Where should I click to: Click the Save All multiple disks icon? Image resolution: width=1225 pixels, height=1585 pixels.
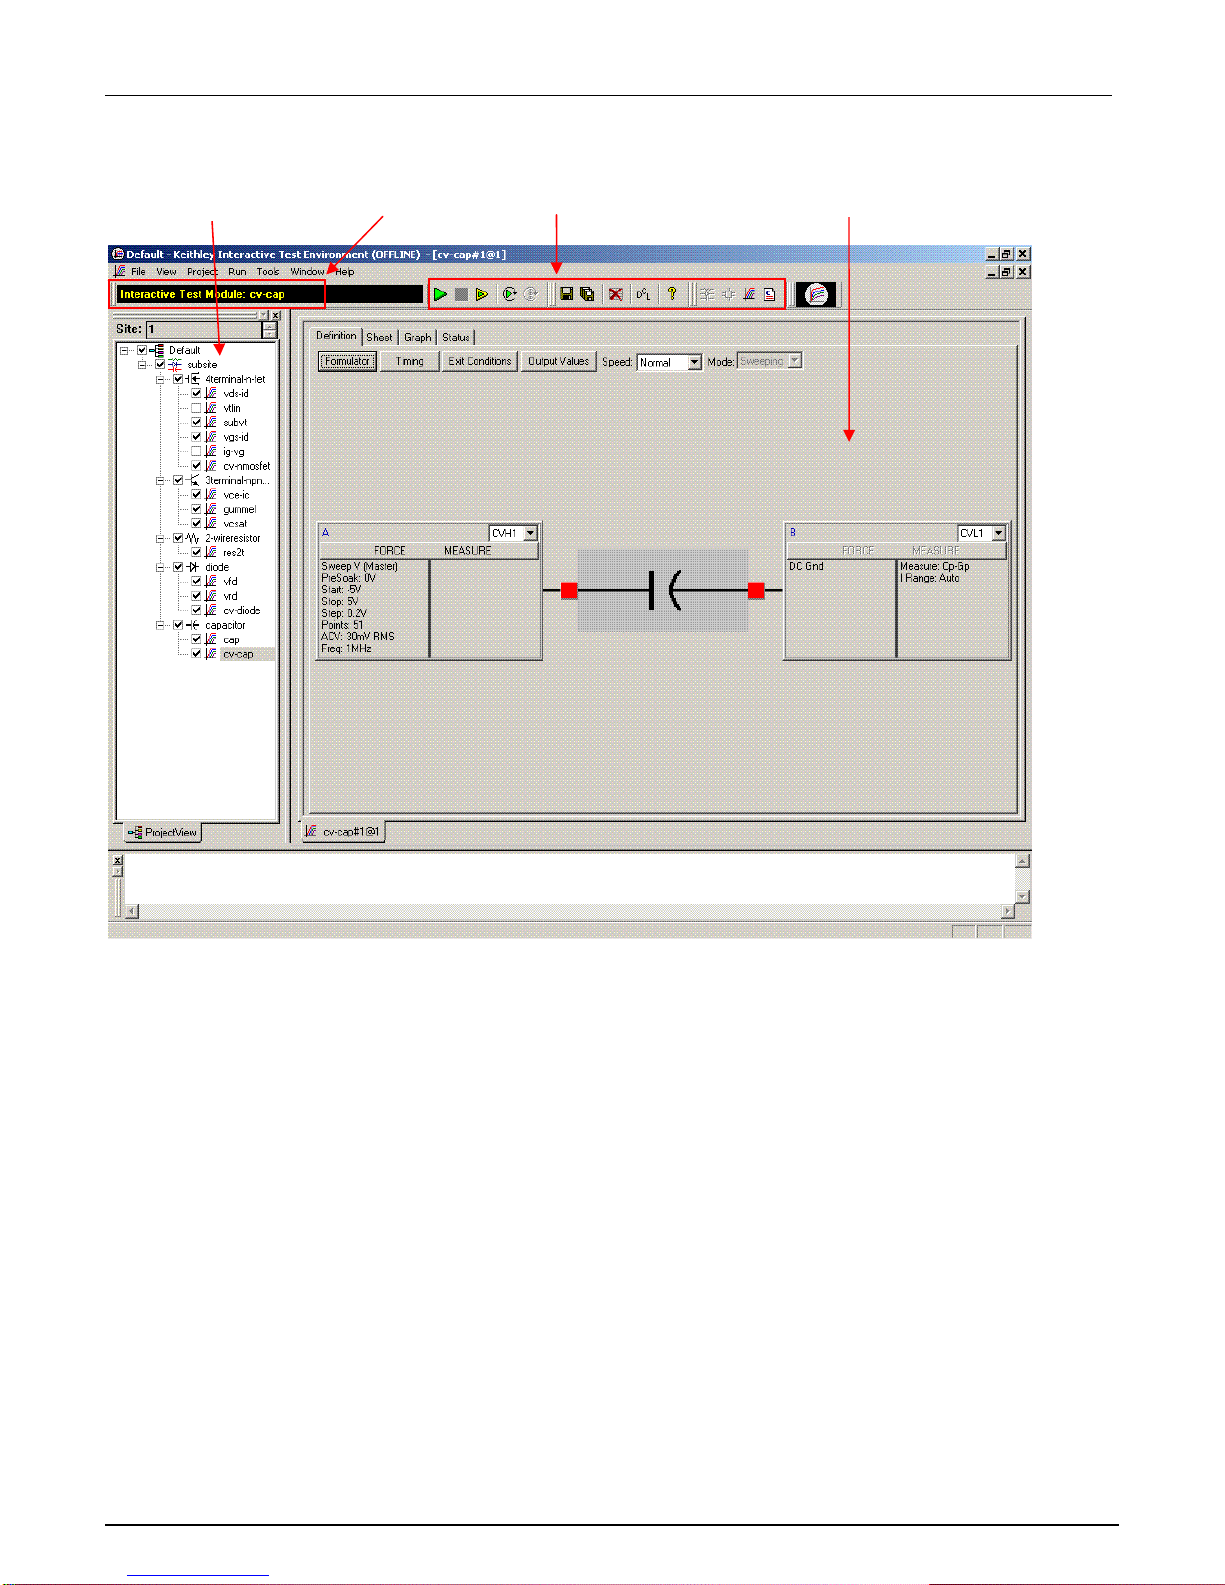pos(587,294)
